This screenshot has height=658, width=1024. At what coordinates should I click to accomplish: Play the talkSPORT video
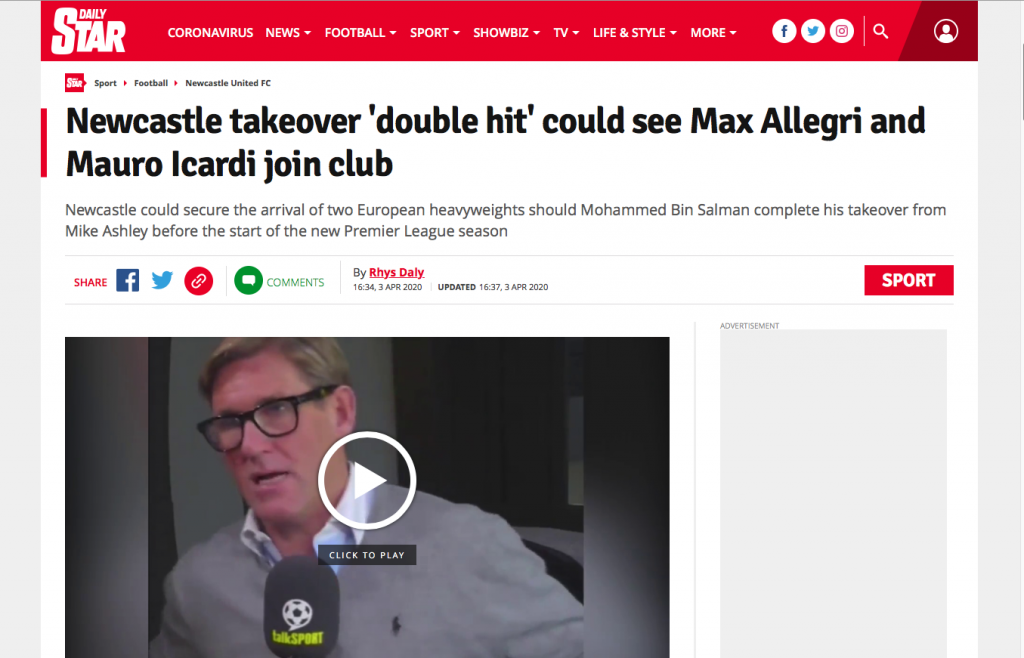pyautogui.click(x=367, y=480)
